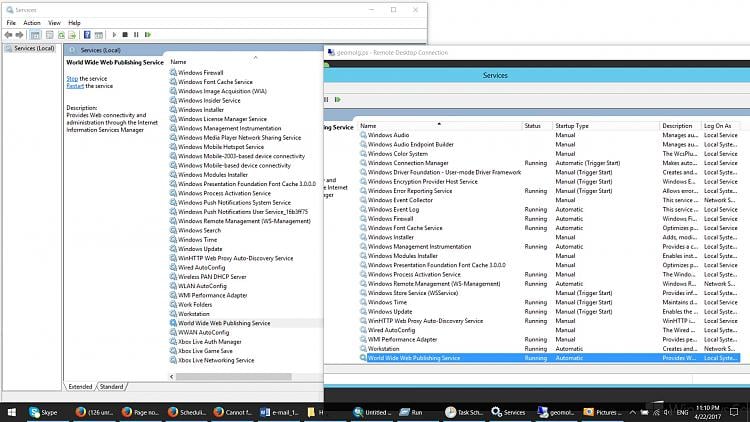The height and width of the screenshot is (422, 750).
Task: Click gear icon beside Windows Time in remote list
Action: tap(363, 302)
